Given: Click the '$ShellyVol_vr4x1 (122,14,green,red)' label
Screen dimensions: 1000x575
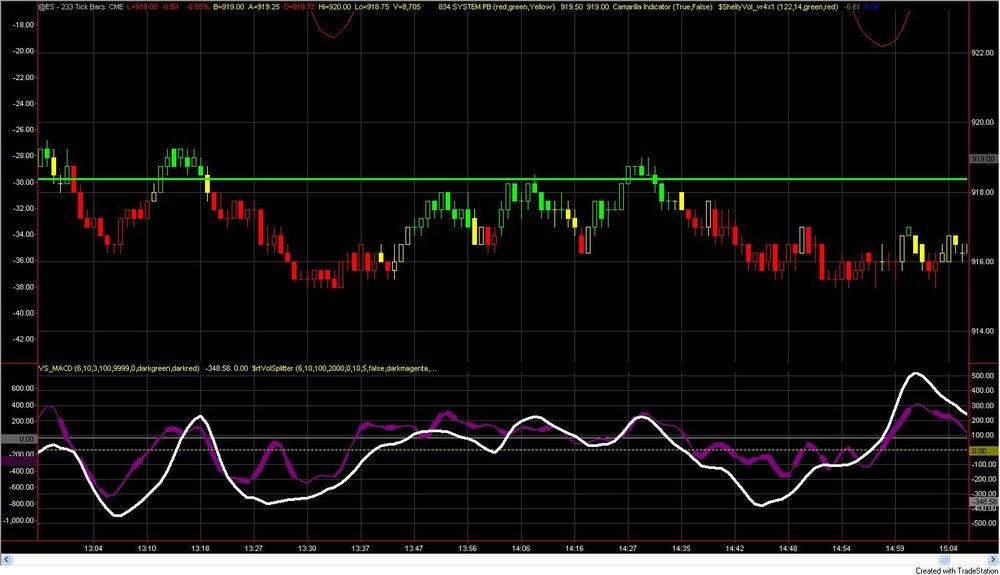Looking at the screenshot, I should click(x=778, y=7).
